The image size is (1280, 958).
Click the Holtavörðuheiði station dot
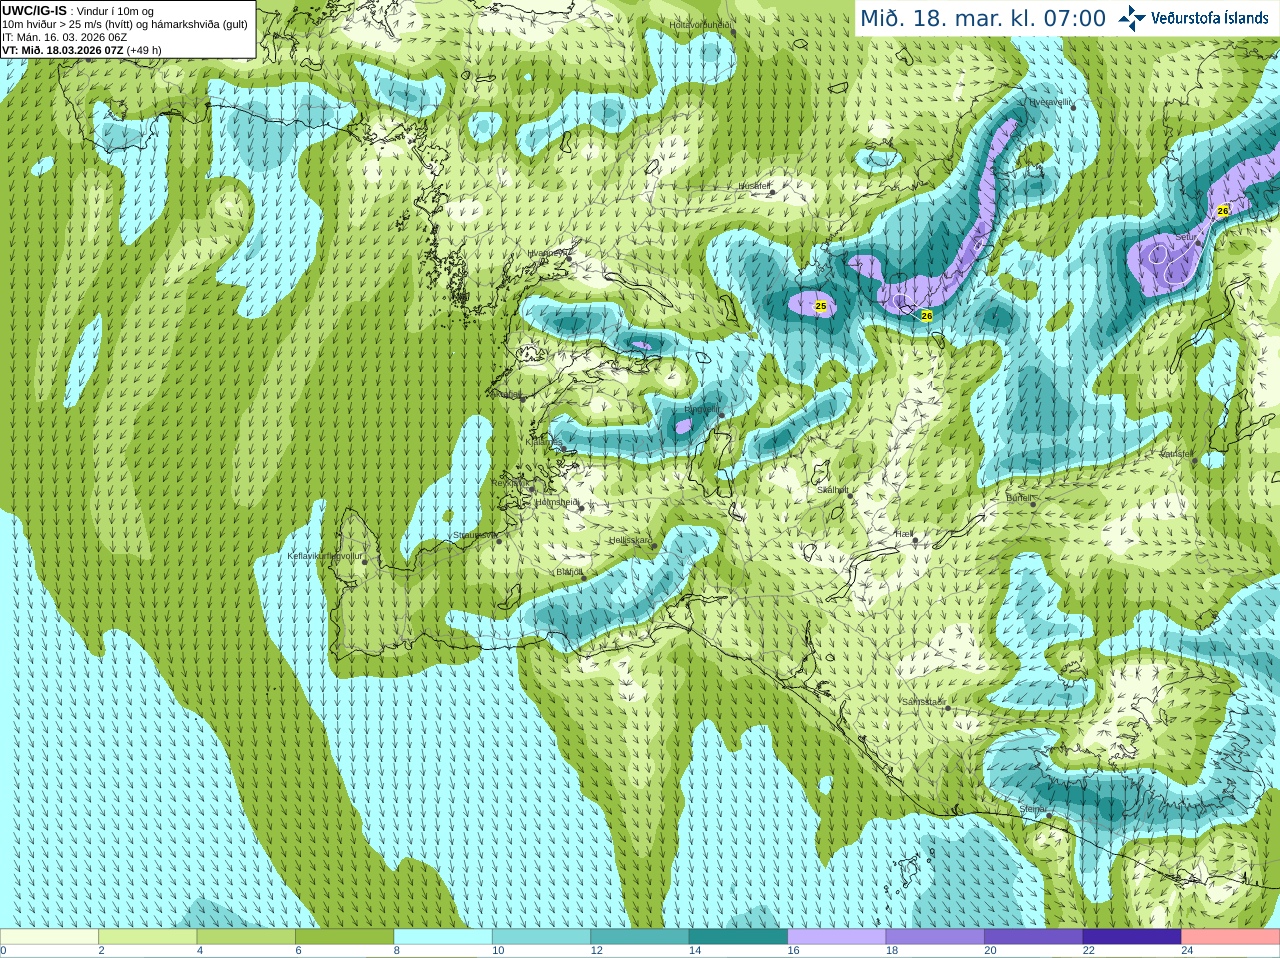[x=733, y=33]
